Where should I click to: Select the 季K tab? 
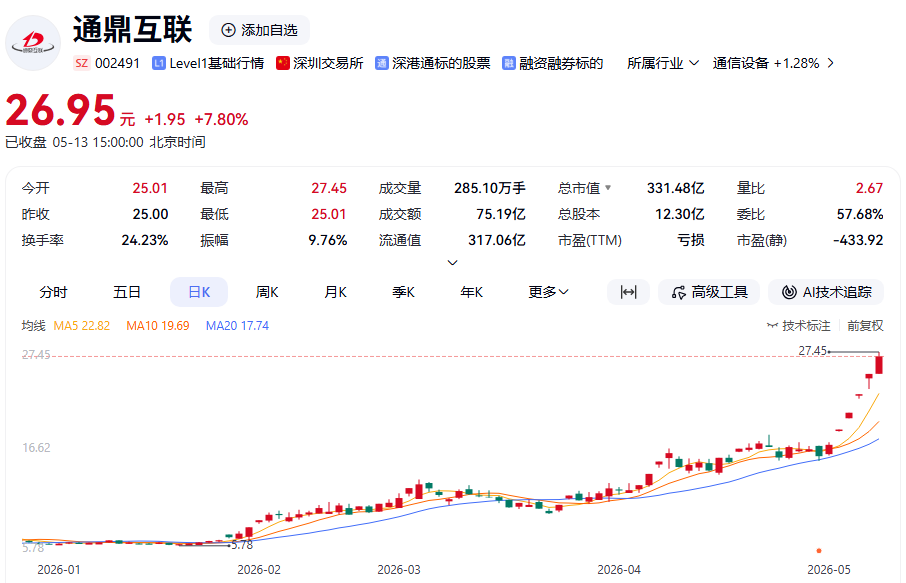(x=403, y=292)
